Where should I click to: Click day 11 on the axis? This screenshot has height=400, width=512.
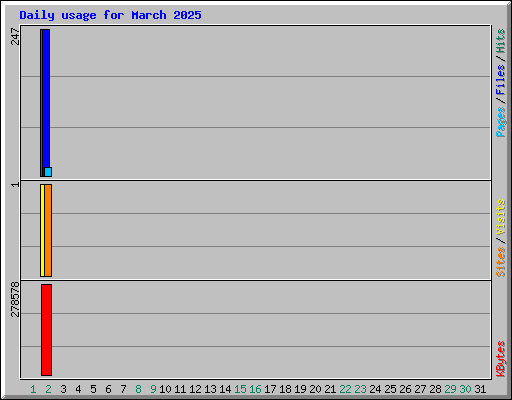[x=180, y=389]
